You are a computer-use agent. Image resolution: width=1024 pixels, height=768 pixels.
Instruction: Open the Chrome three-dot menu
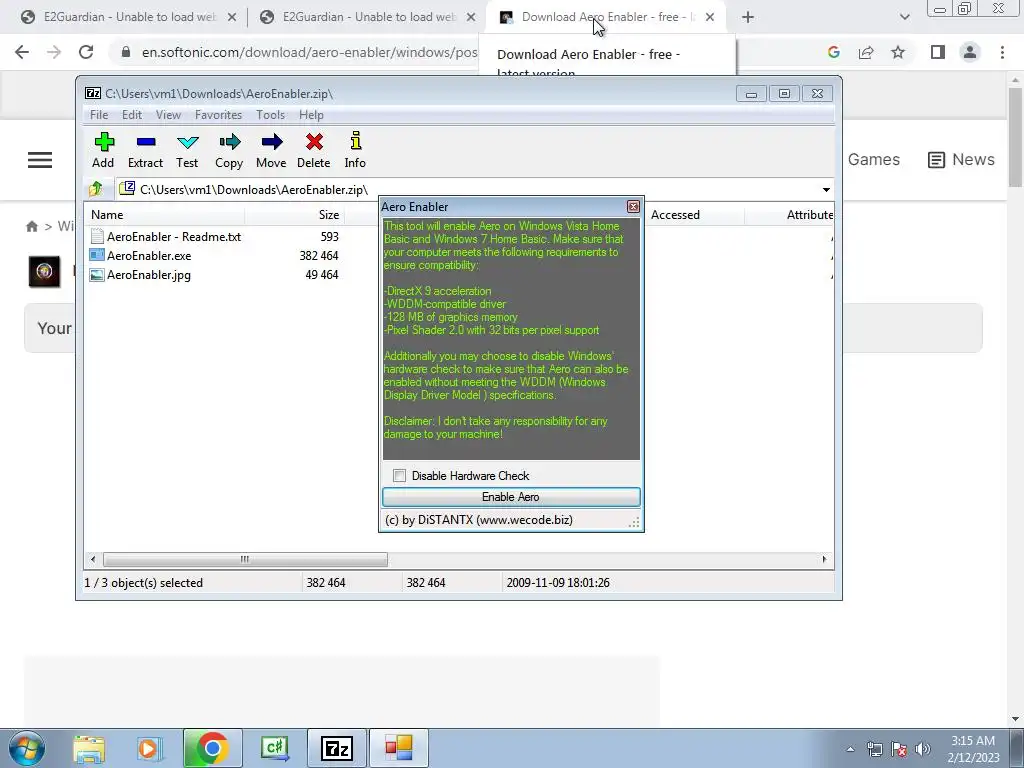tap(1002, 52)
